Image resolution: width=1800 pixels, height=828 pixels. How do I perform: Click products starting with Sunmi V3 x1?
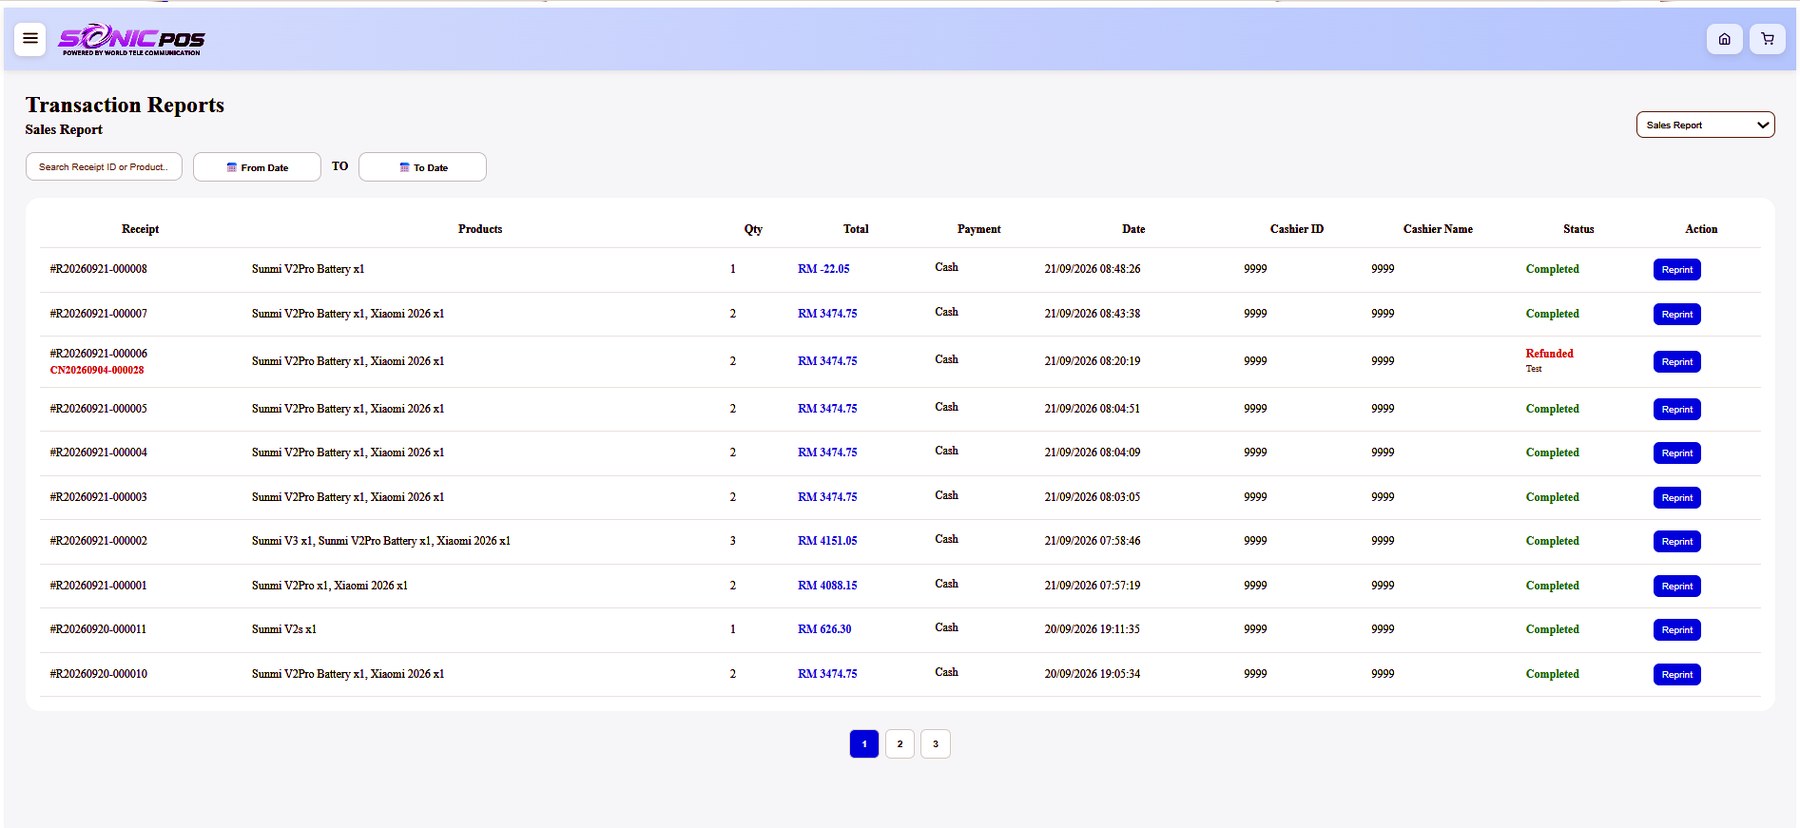point(381,541)
